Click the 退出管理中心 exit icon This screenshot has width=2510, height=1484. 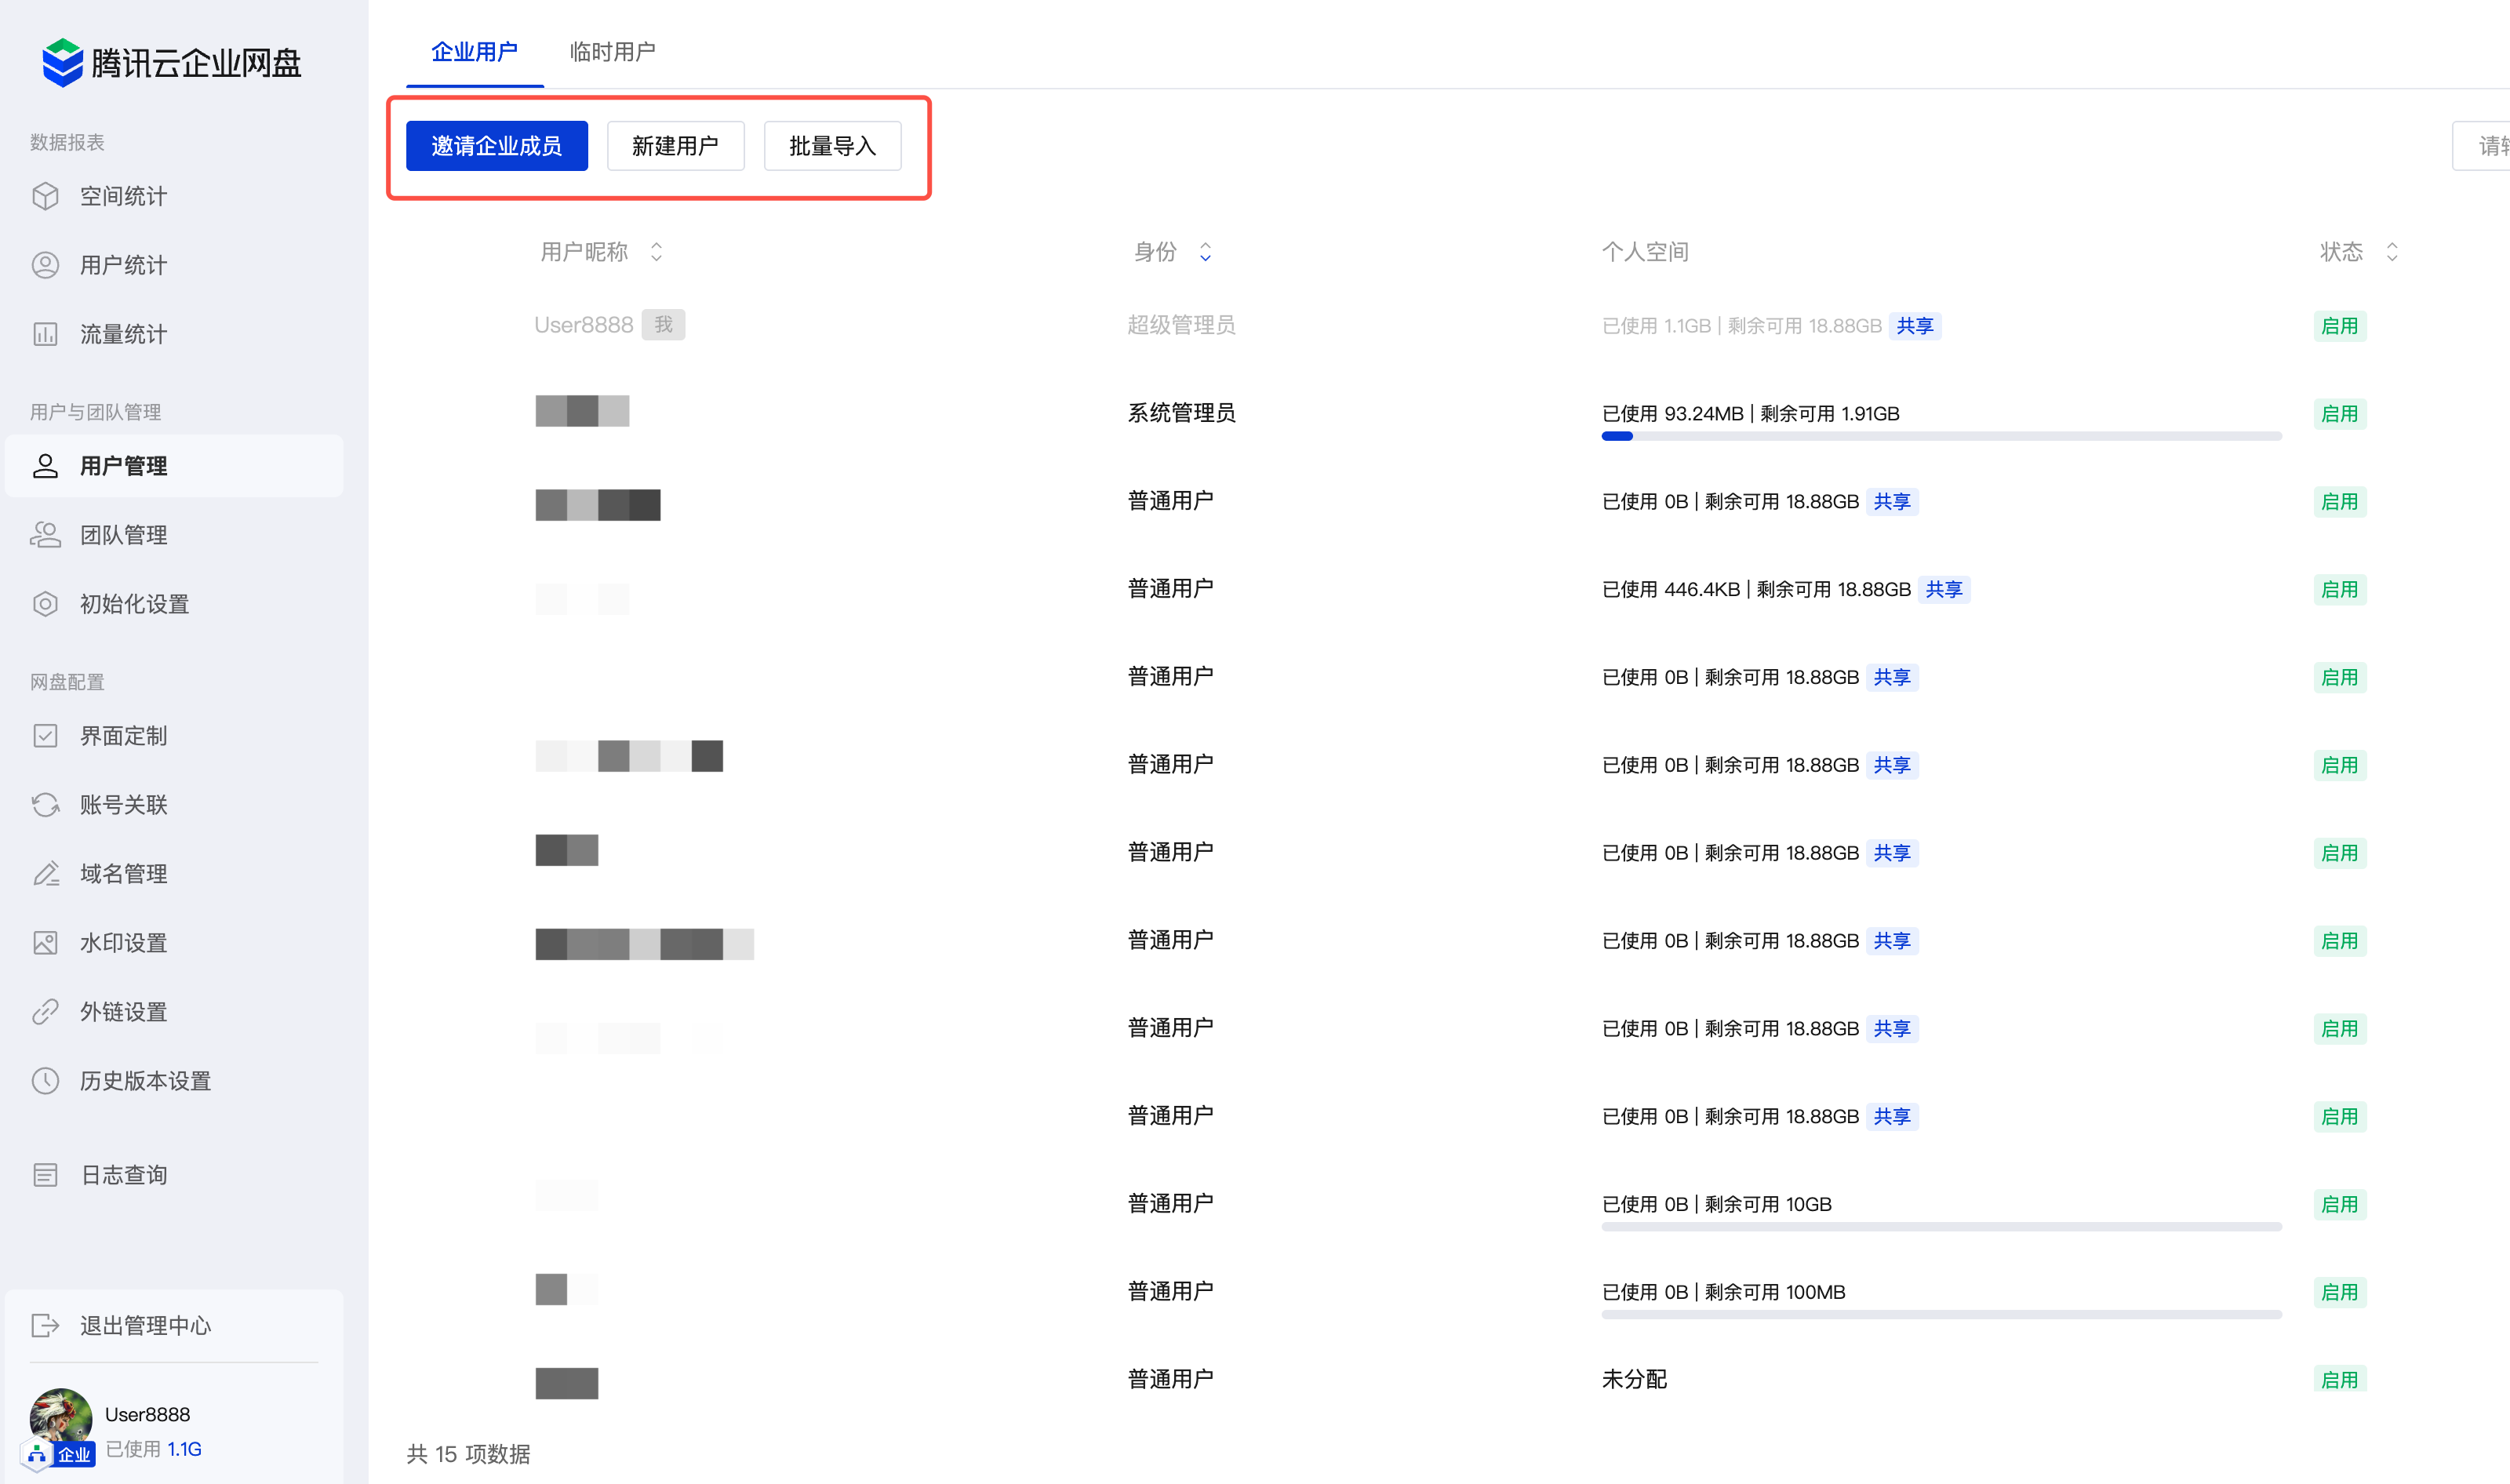45,1326
